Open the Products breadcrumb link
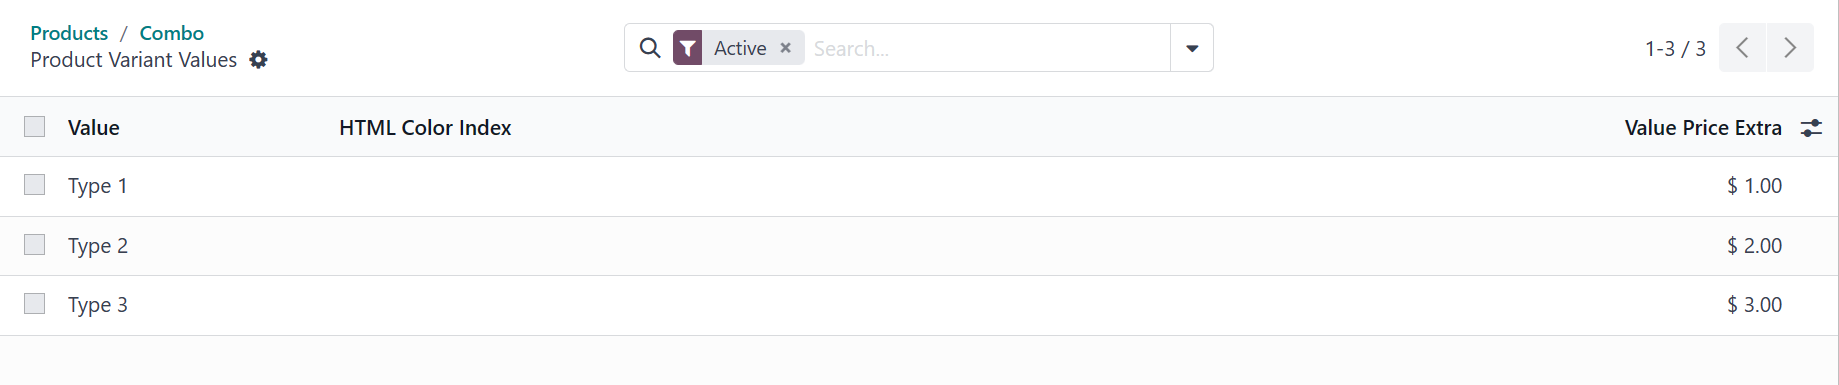 coord(69,33)
